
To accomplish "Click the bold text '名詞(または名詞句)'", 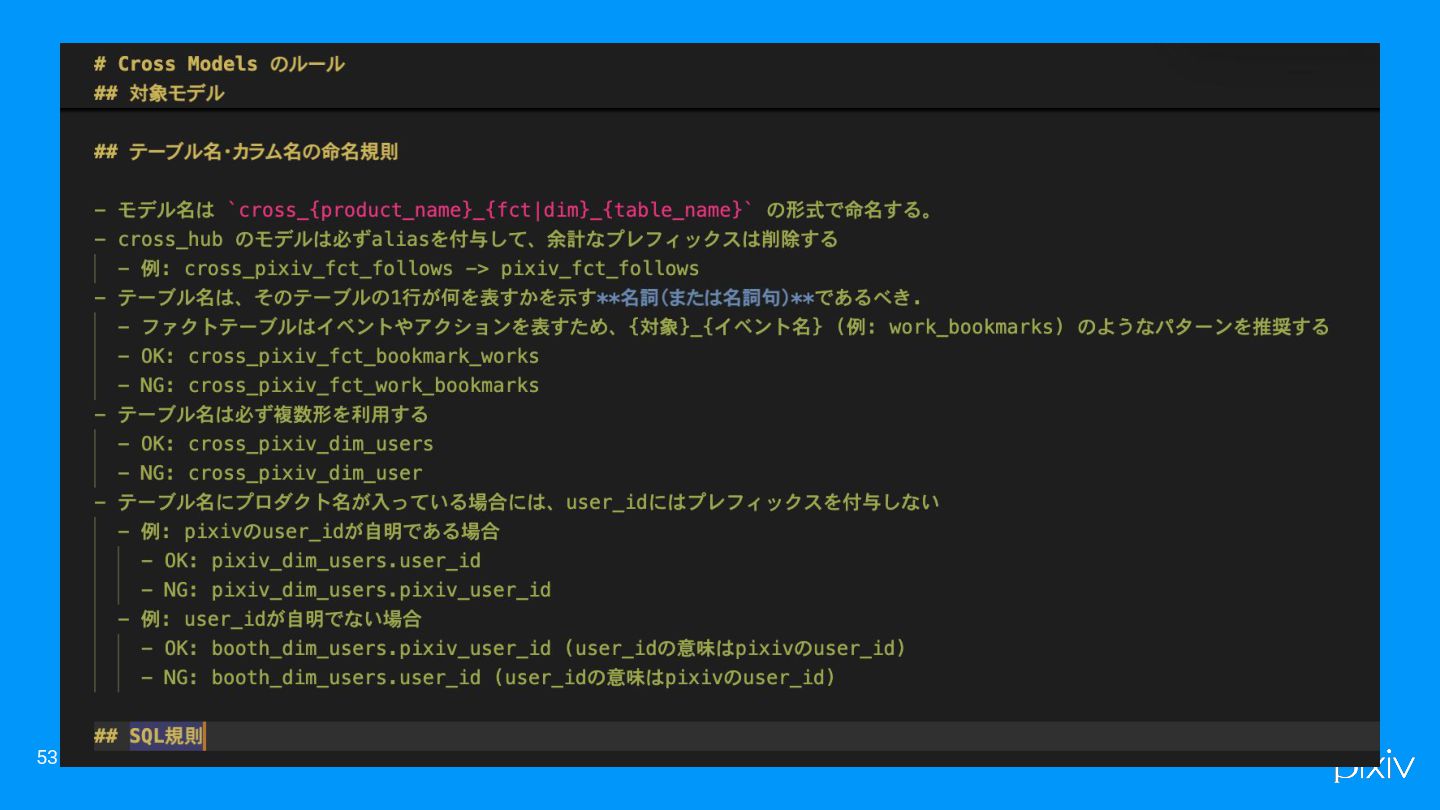I will [706, 298].
